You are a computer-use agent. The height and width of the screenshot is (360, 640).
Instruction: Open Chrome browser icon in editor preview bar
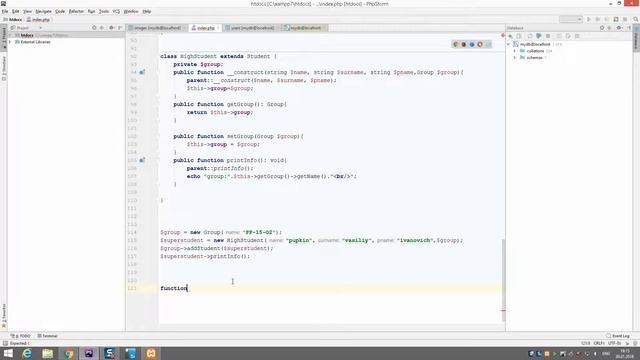(x=456, y=44)
